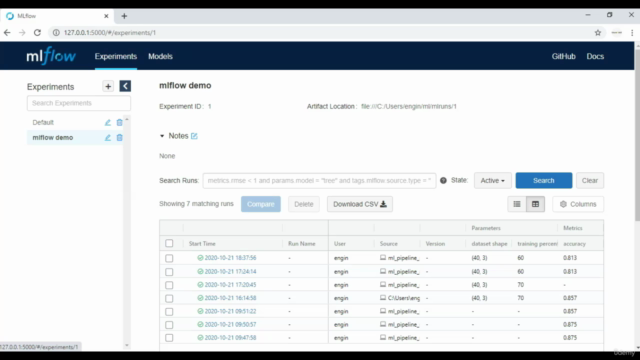Bookmark this page with the star icon
The width and height of the screenshot is (640, 360).
(598, 33)
